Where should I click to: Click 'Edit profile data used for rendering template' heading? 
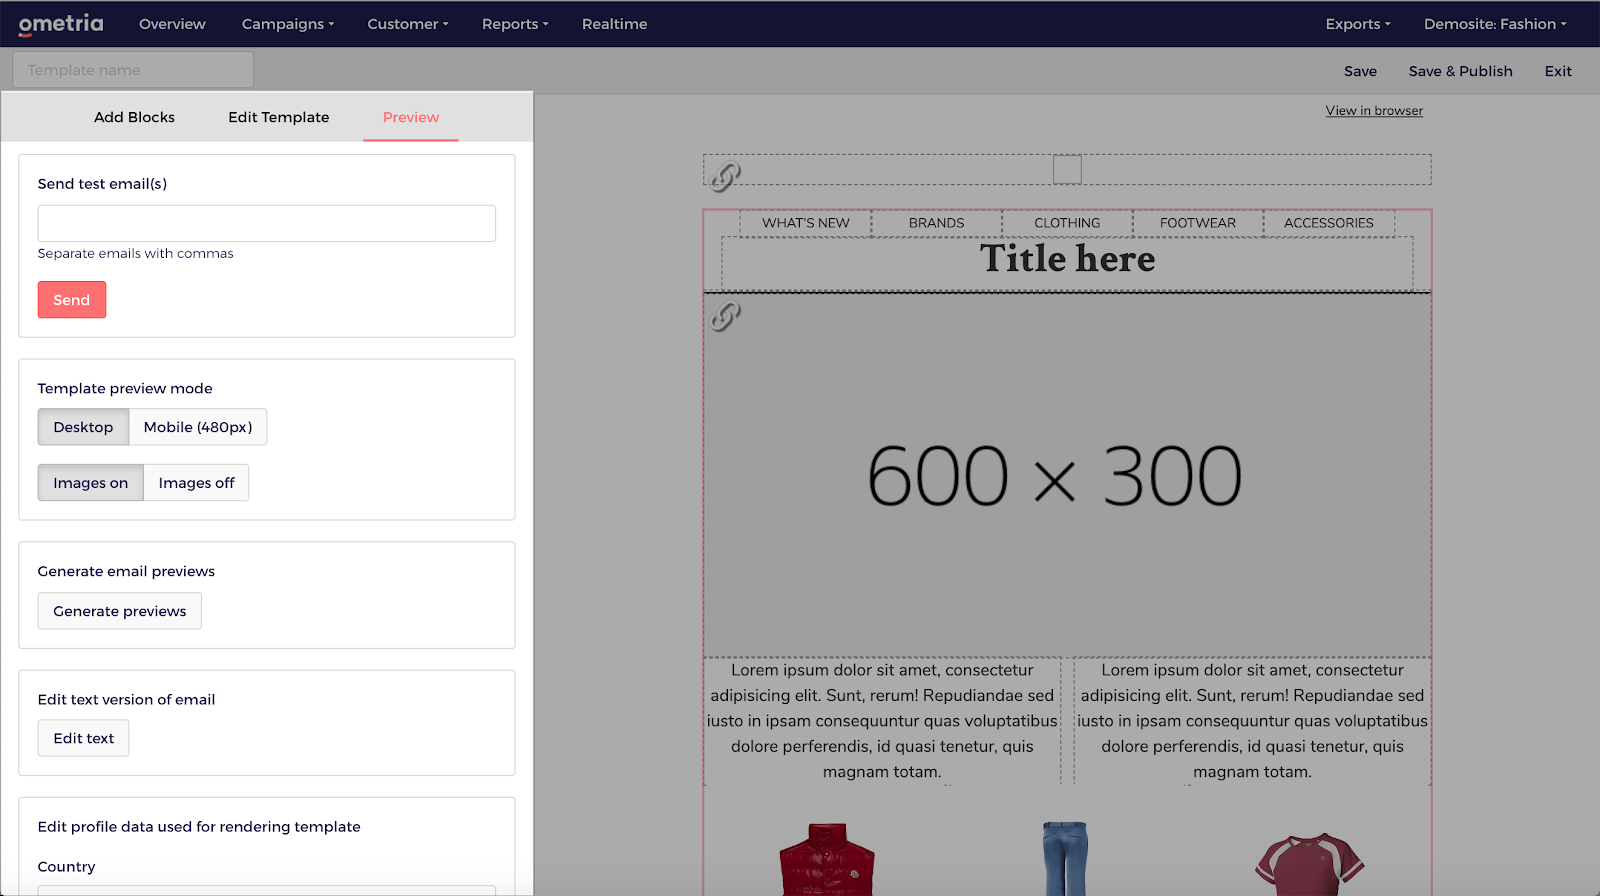(199, 826)
